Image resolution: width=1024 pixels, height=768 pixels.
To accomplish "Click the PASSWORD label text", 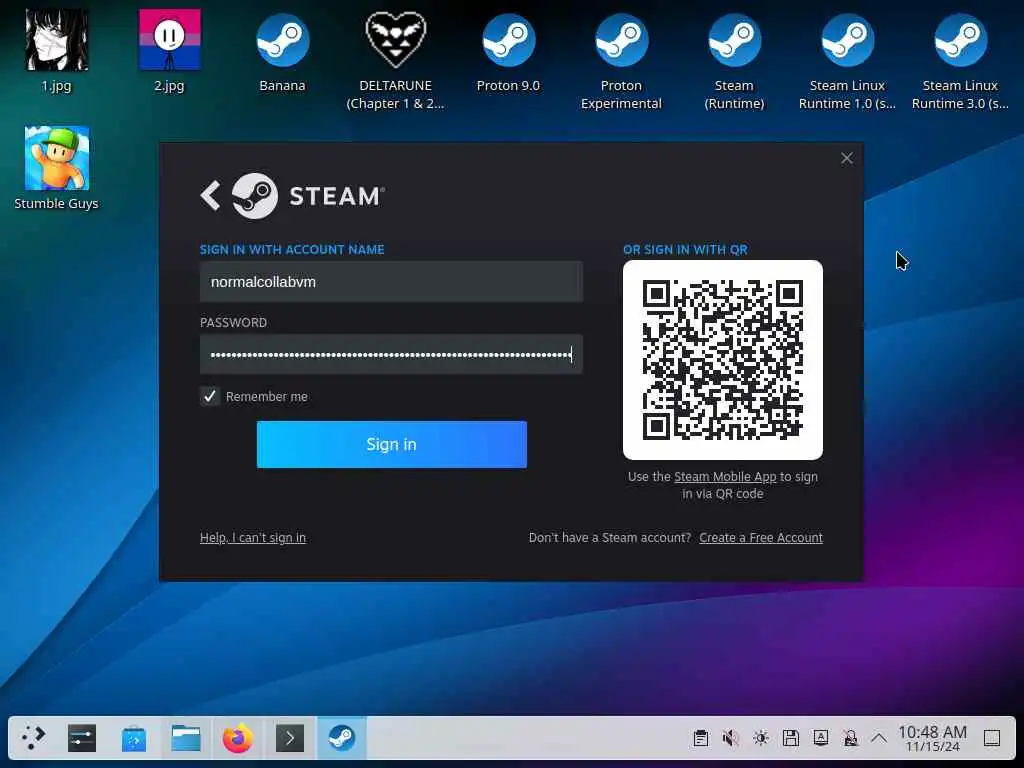I will coord(233,323).
